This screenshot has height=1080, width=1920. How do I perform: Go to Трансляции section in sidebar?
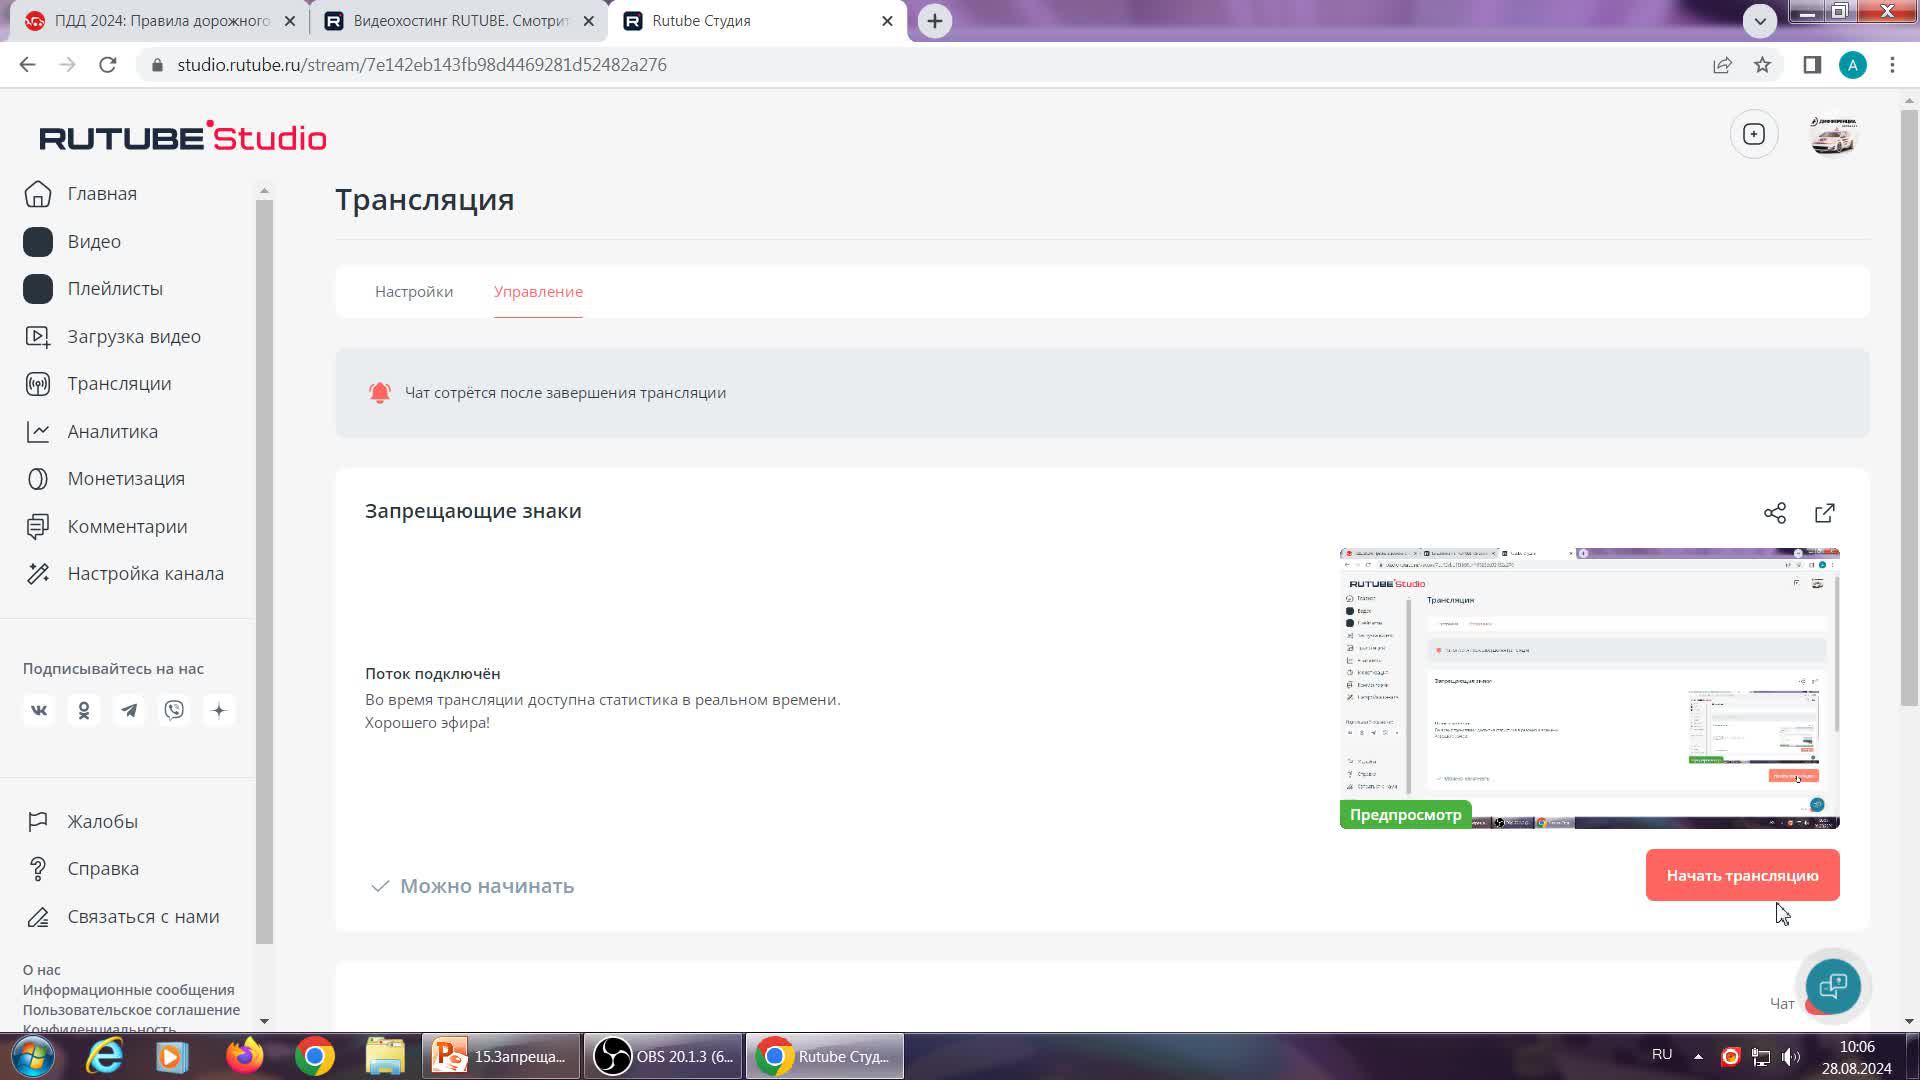(x=118, y=384)
